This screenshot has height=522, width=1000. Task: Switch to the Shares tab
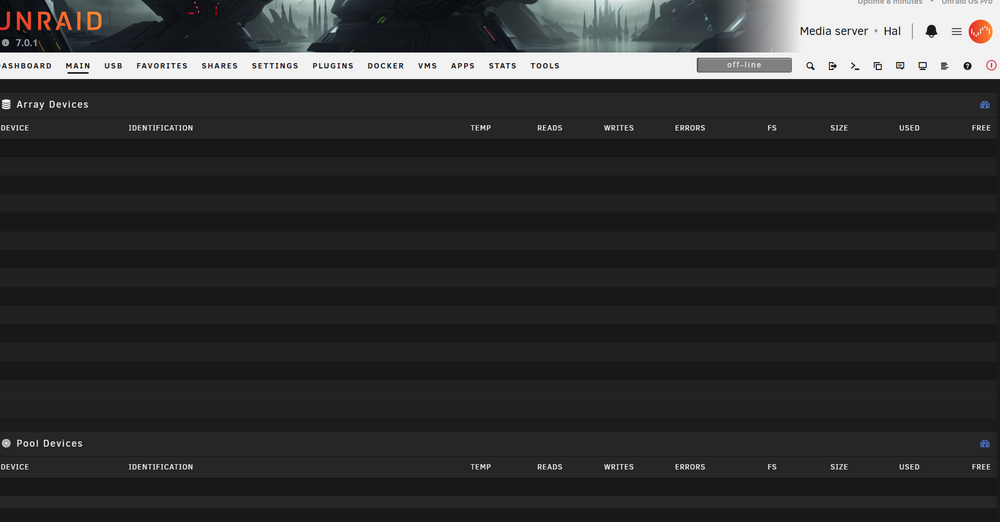[x=219, y=66]
